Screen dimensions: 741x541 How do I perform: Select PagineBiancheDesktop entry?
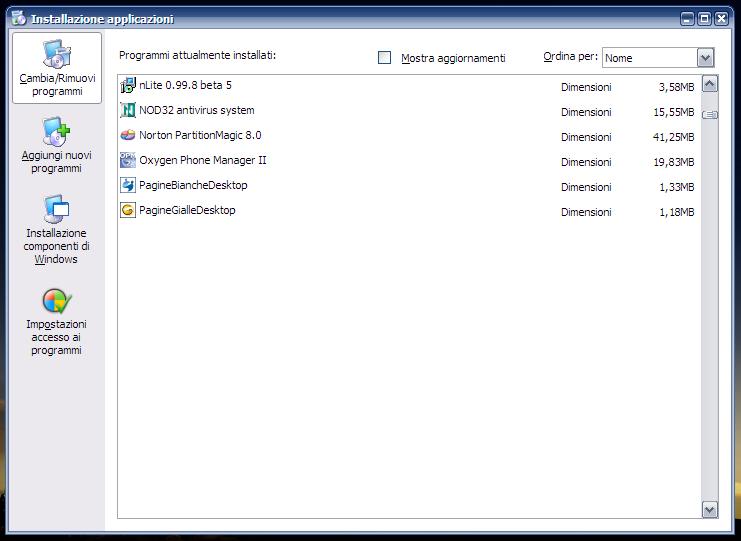[409, 186]
